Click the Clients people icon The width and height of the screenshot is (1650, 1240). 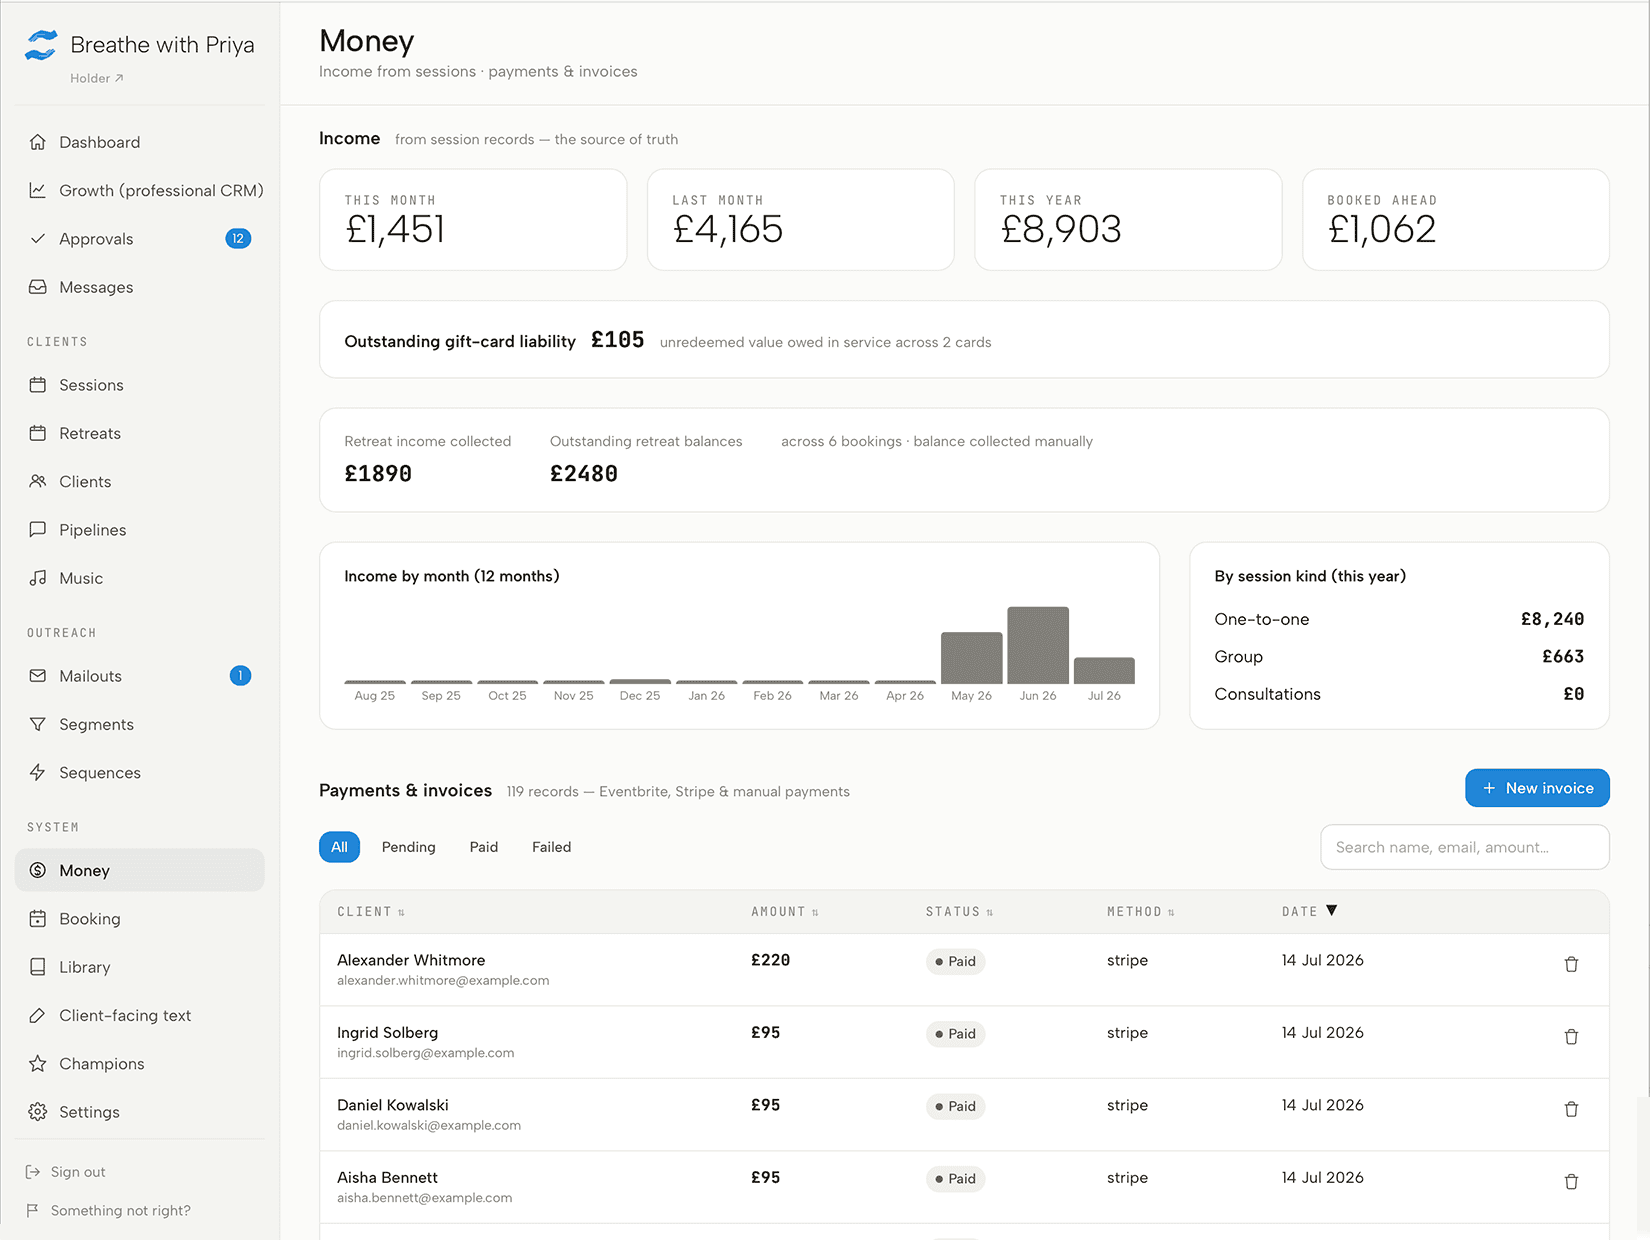pos(38,481)
